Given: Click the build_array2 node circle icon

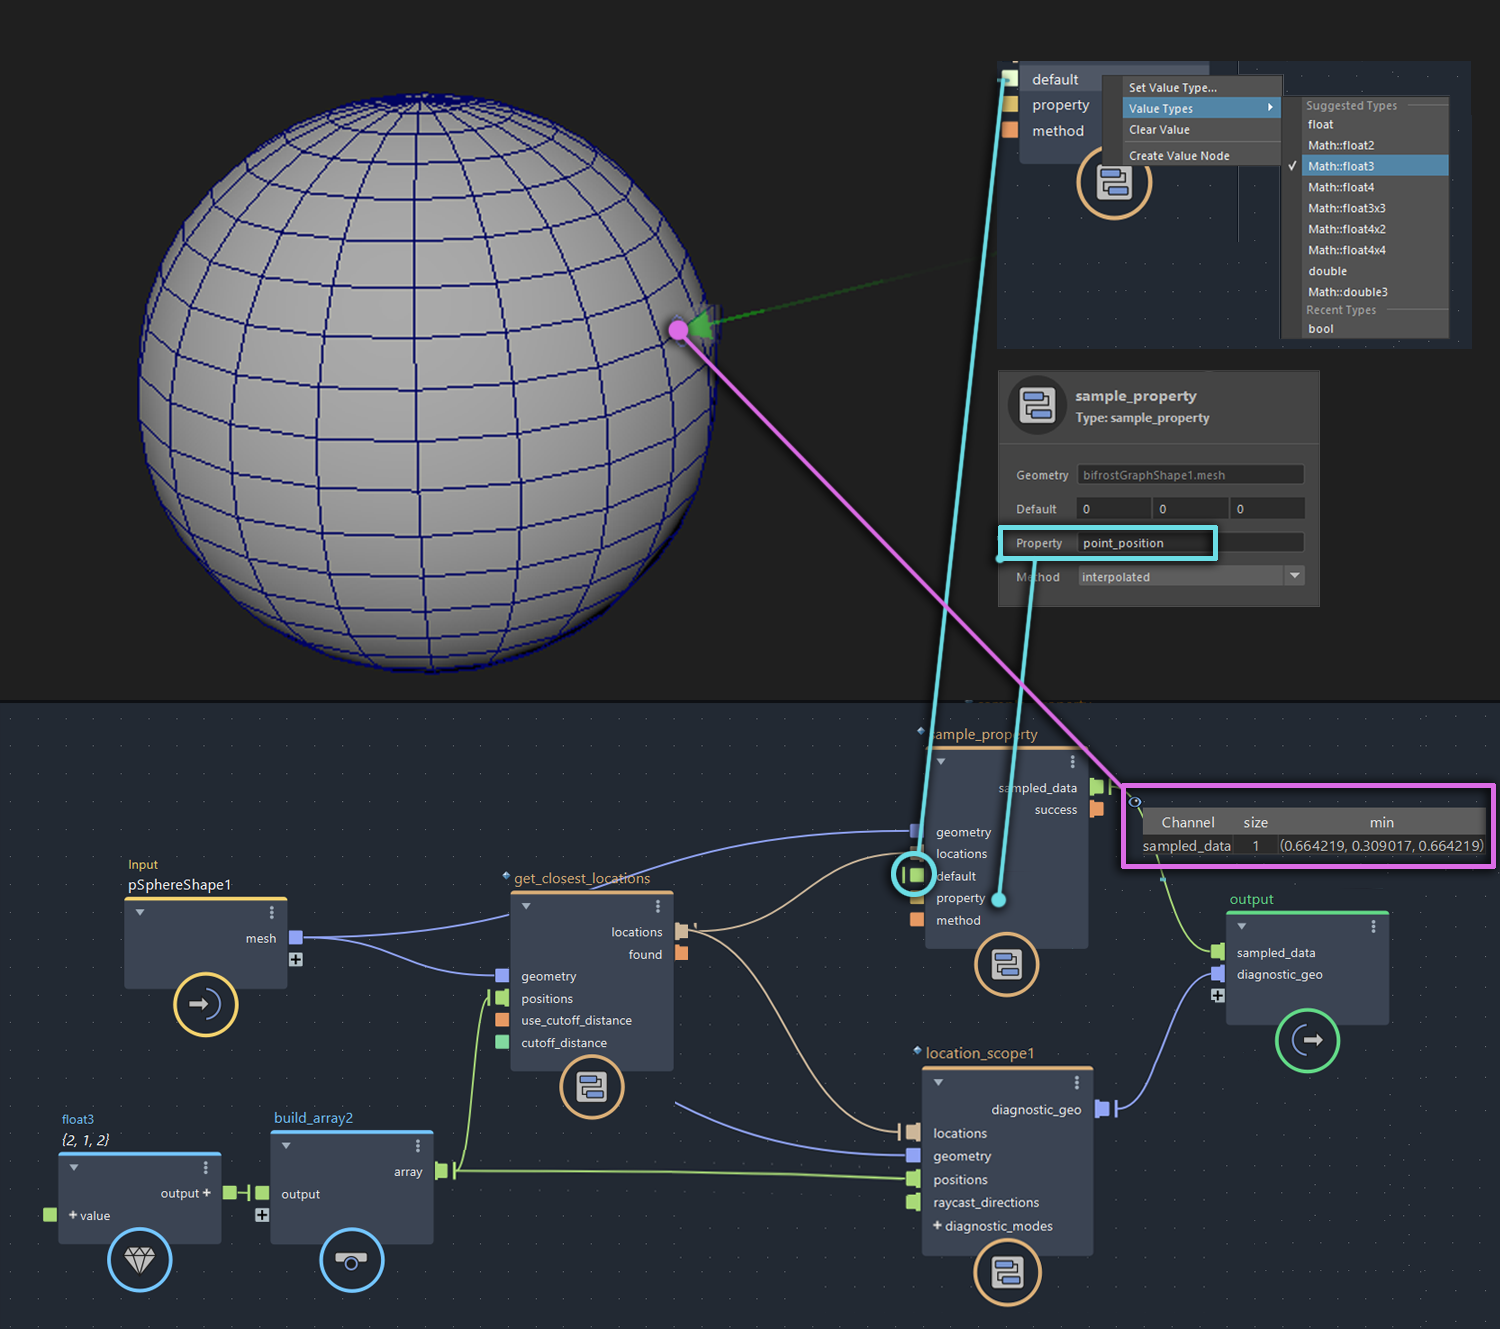Looking at the screenshot, I should coord(351,1260).
